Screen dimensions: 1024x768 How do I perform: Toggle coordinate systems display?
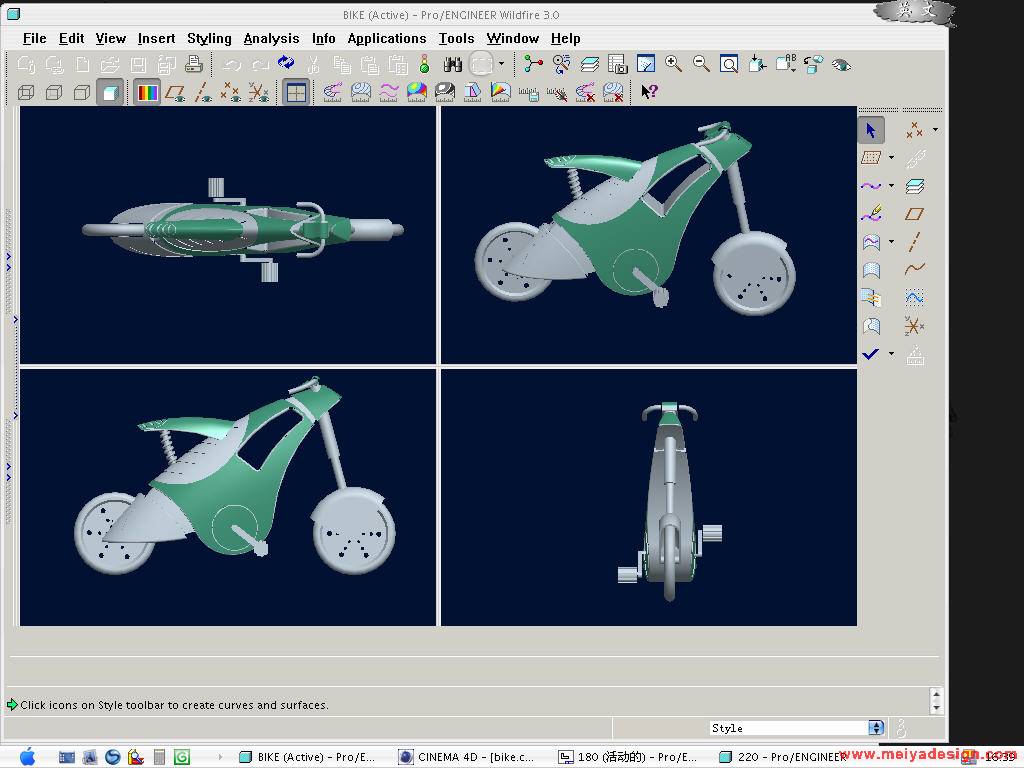(259, 92)
